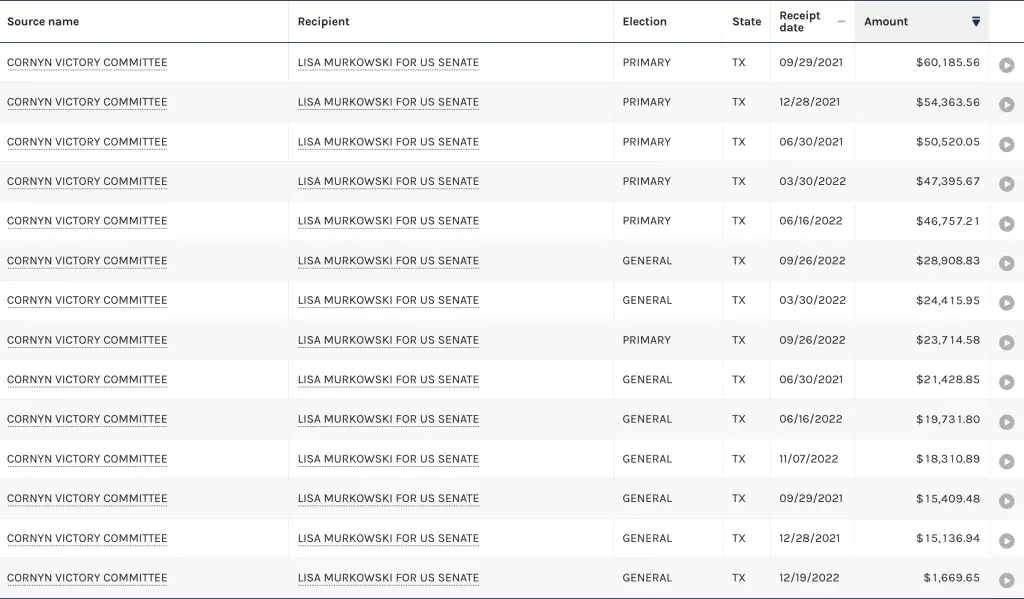Open Cornyn Victory Committee link in $1,669.65 row
The width and height of the screenshot is (1024, 599).
click(87, 577)
